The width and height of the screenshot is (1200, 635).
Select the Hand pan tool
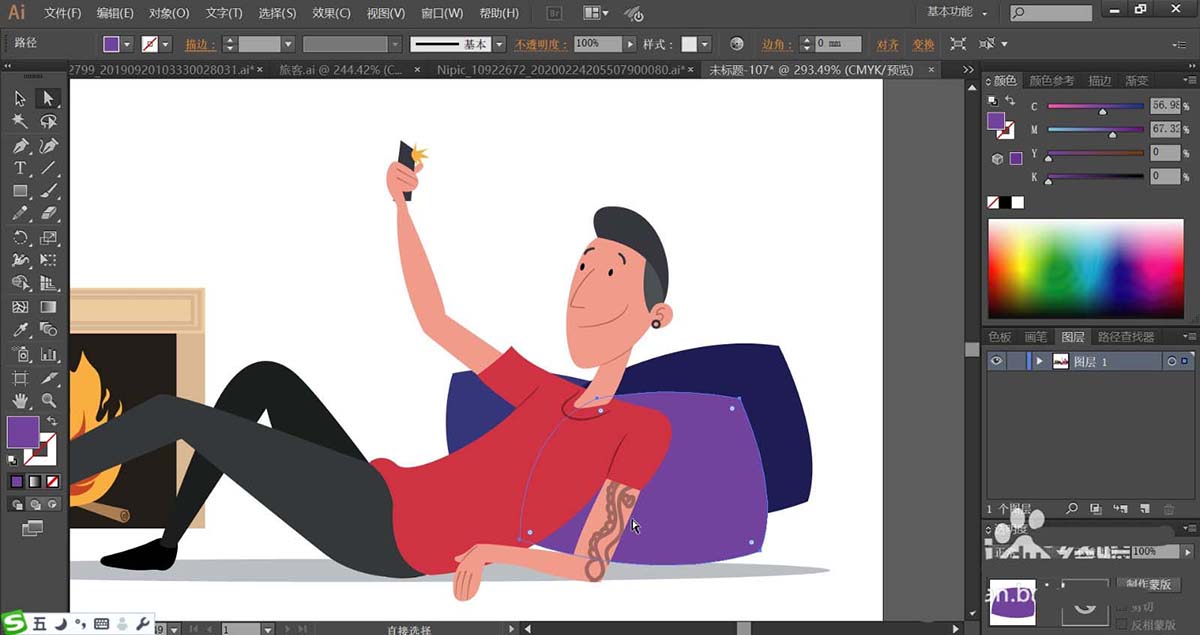click(x=20, y=400)
